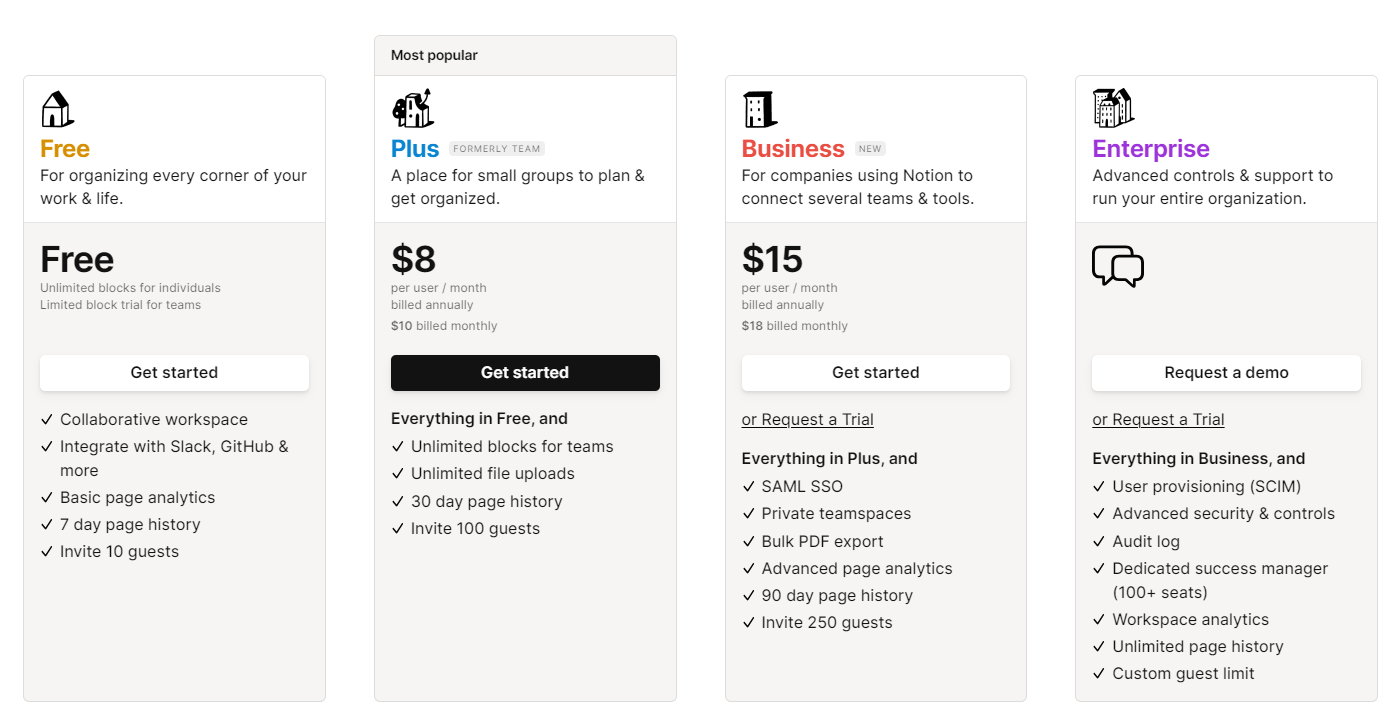Click the Most popular banner
The height and width of the screenshot is (728, 1400).
coord(434,55)
